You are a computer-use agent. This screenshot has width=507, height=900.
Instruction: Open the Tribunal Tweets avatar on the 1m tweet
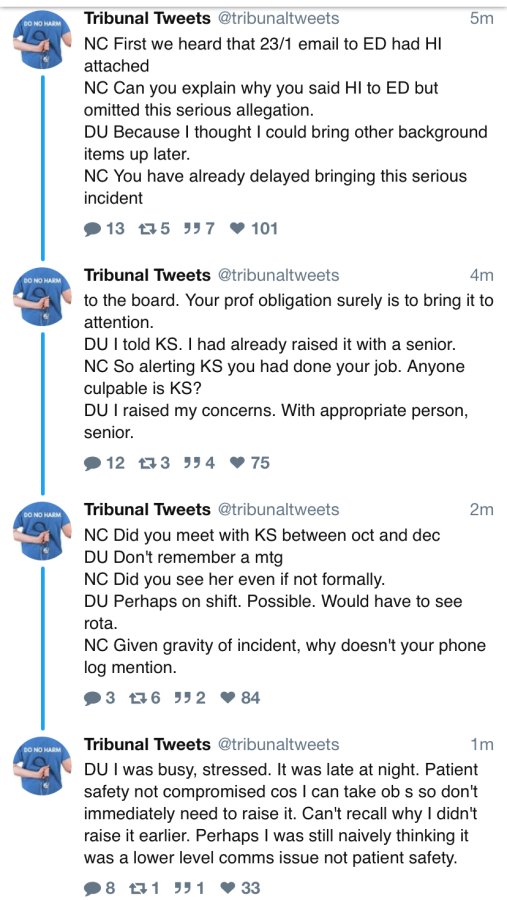coord(43,766)
